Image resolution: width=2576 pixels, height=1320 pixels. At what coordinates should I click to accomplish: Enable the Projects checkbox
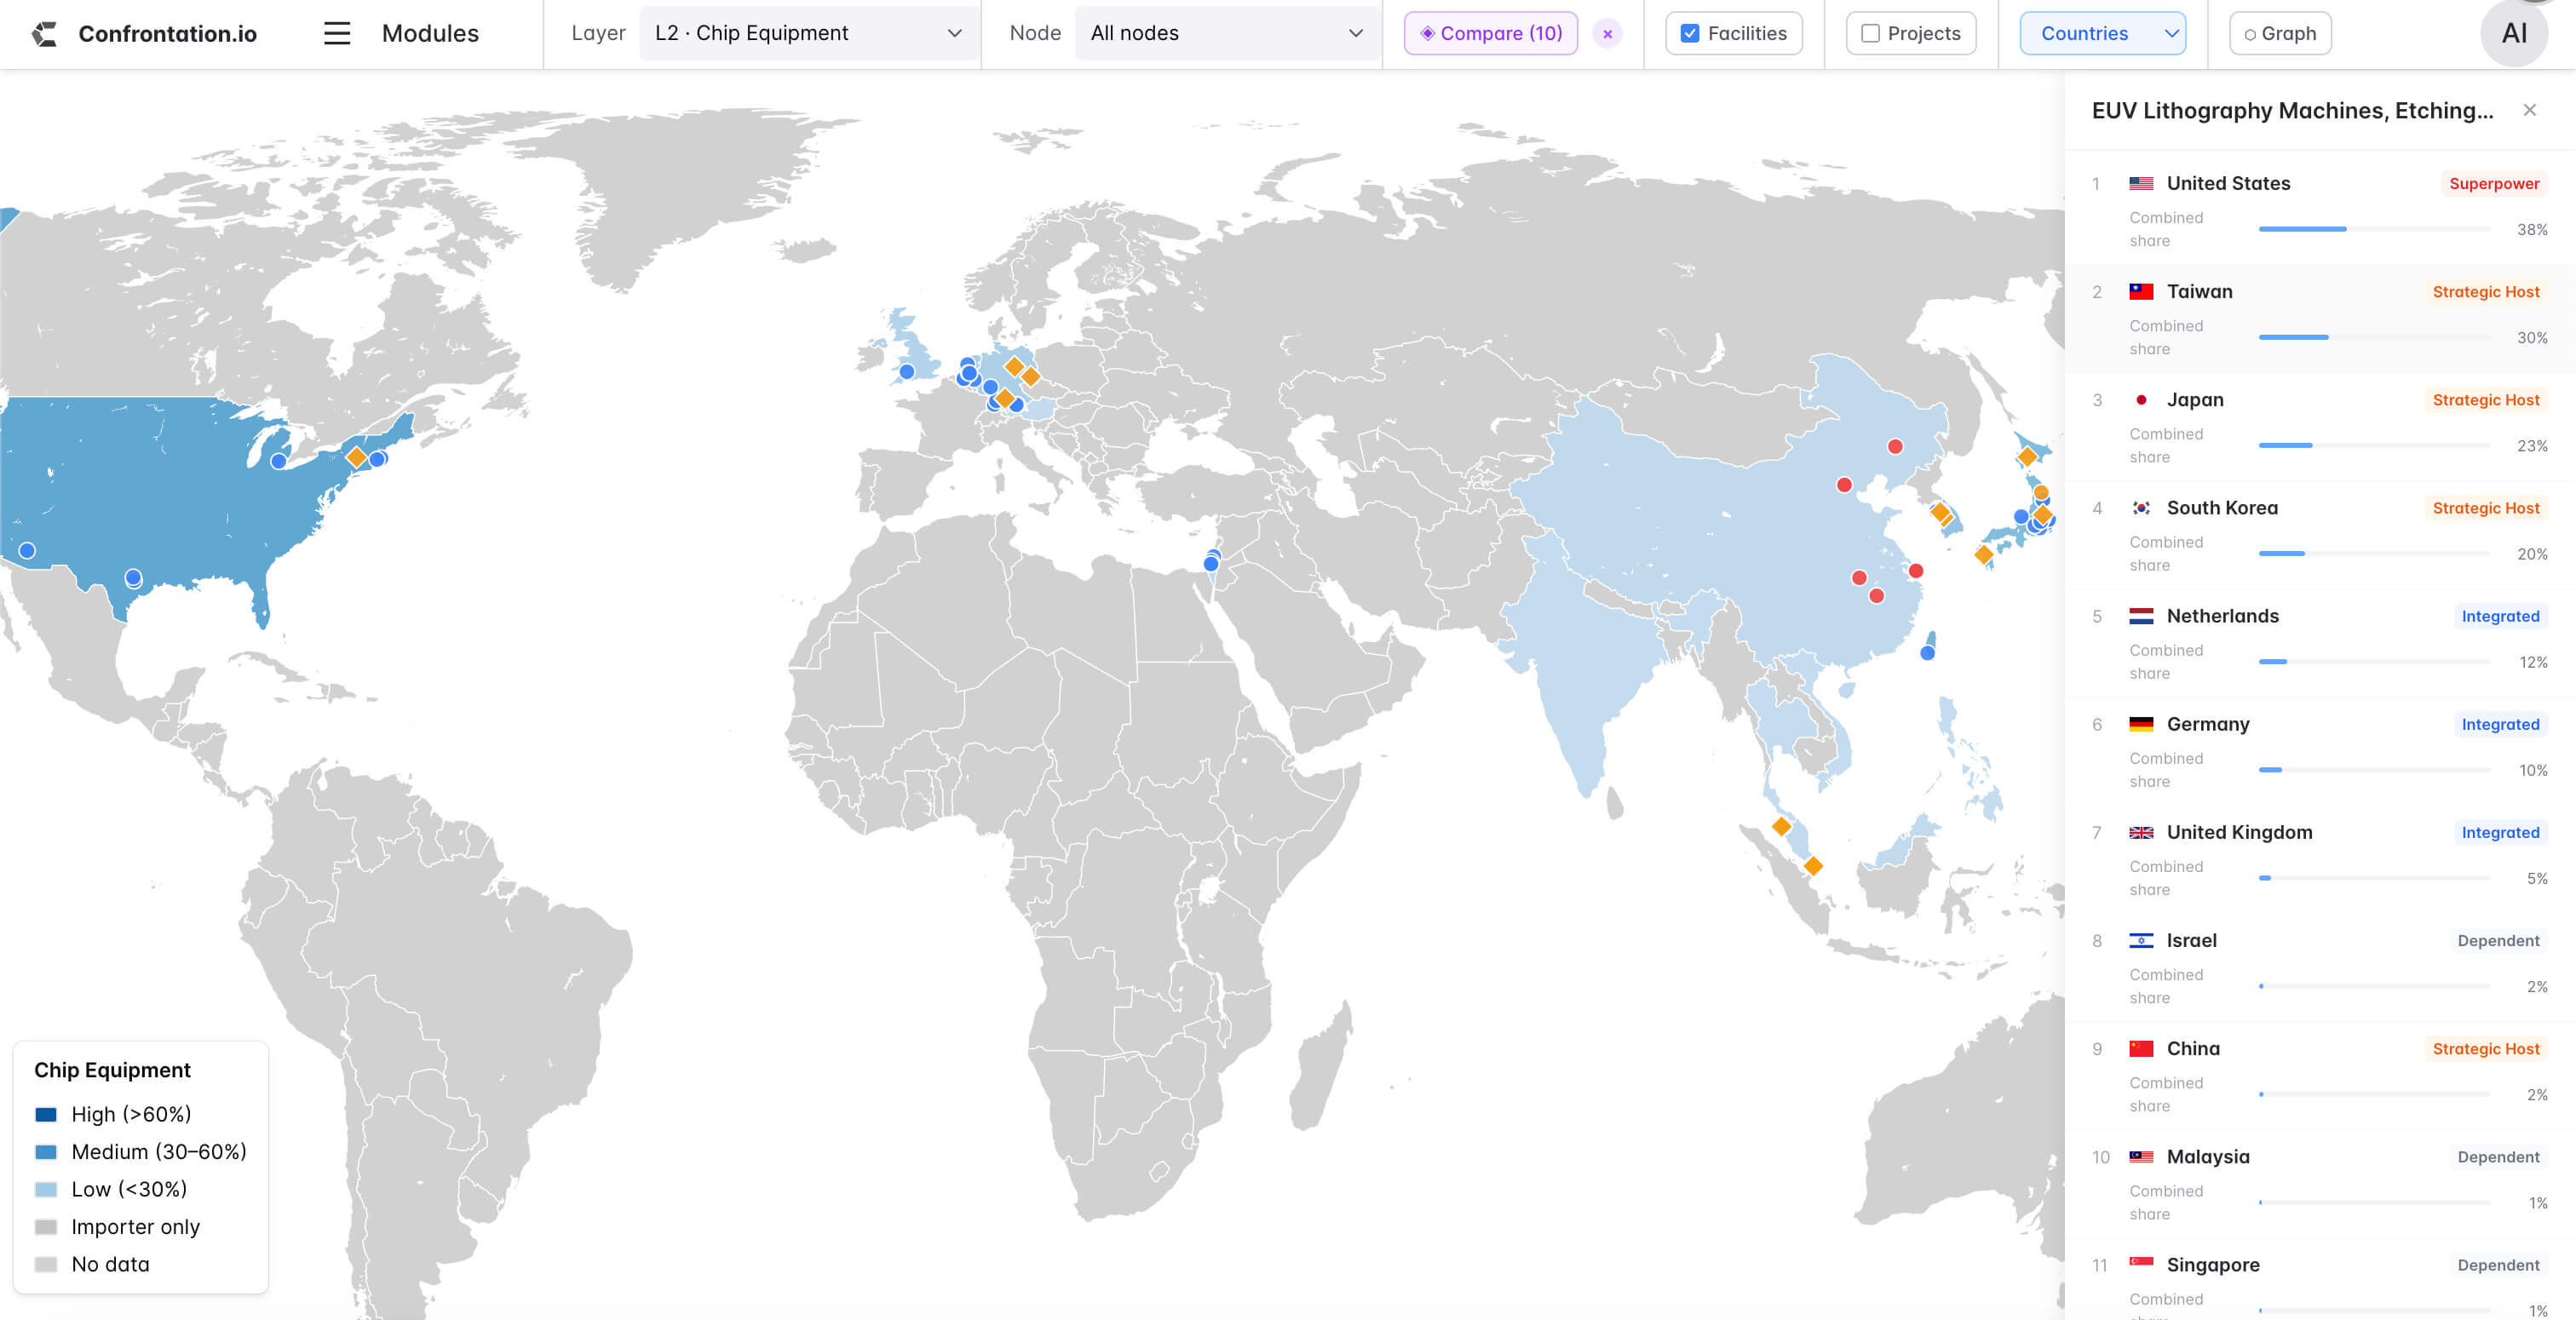[1870, 34]
